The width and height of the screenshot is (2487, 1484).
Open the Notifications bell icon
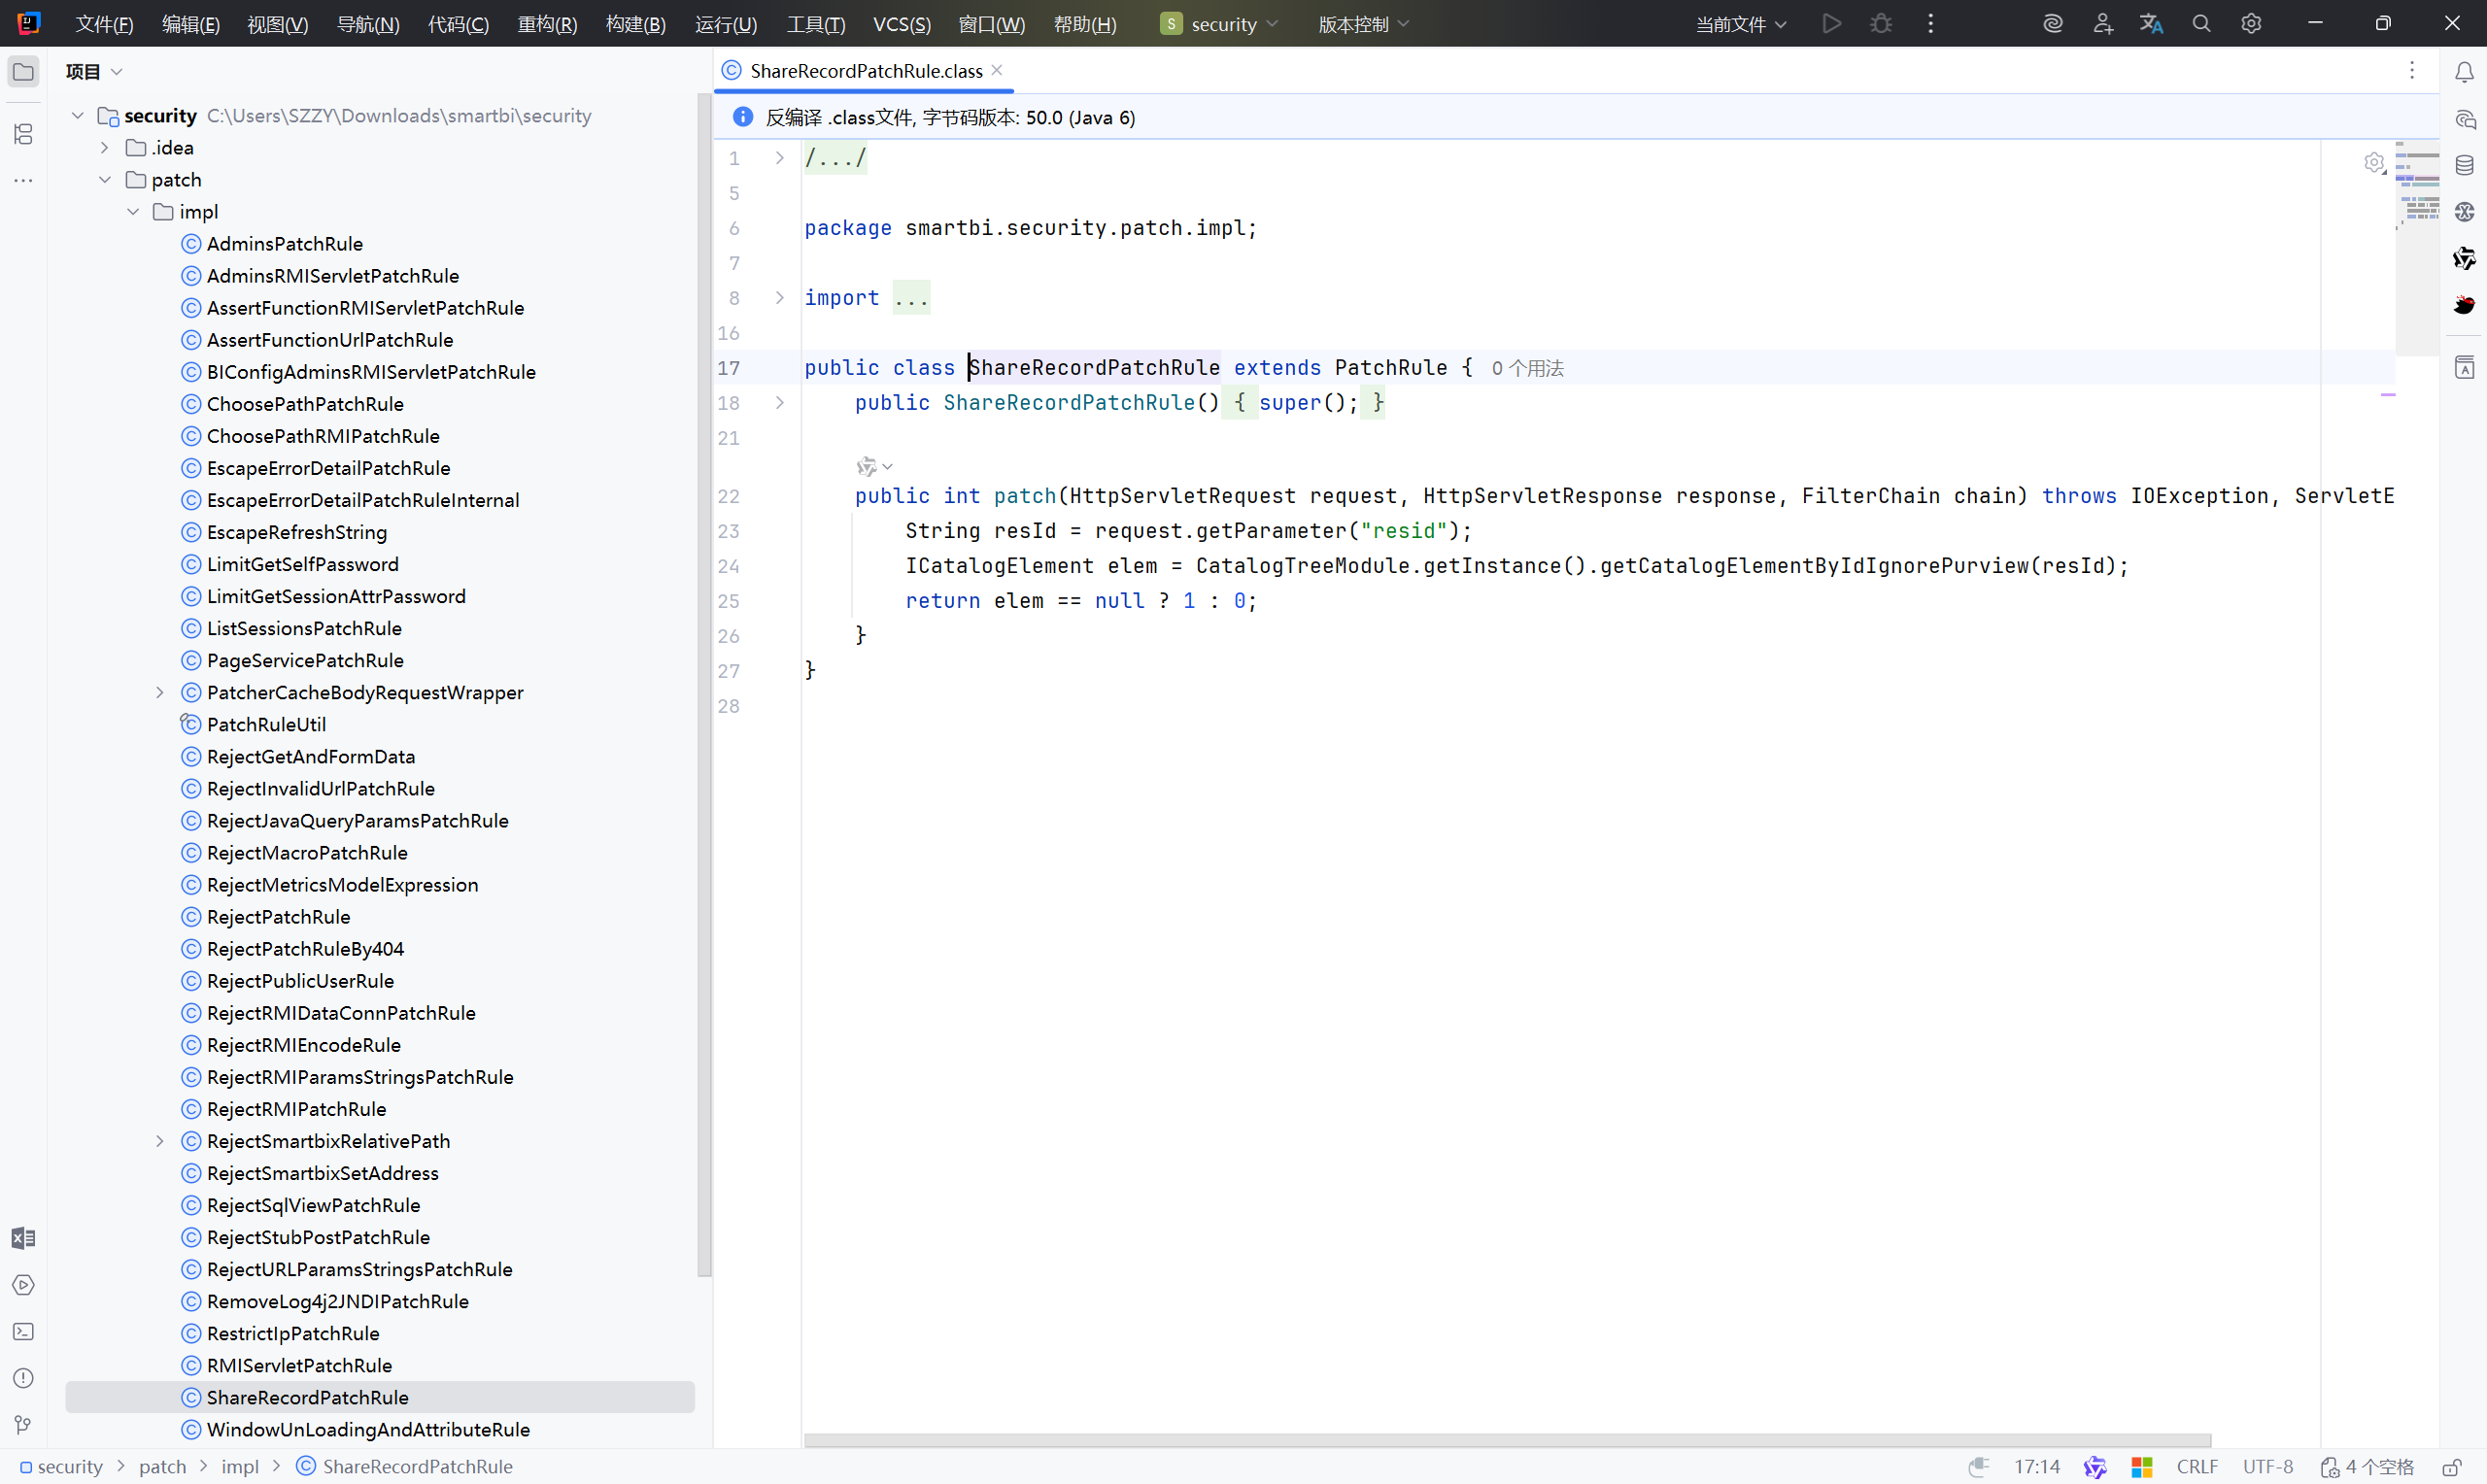[2464, 72]
